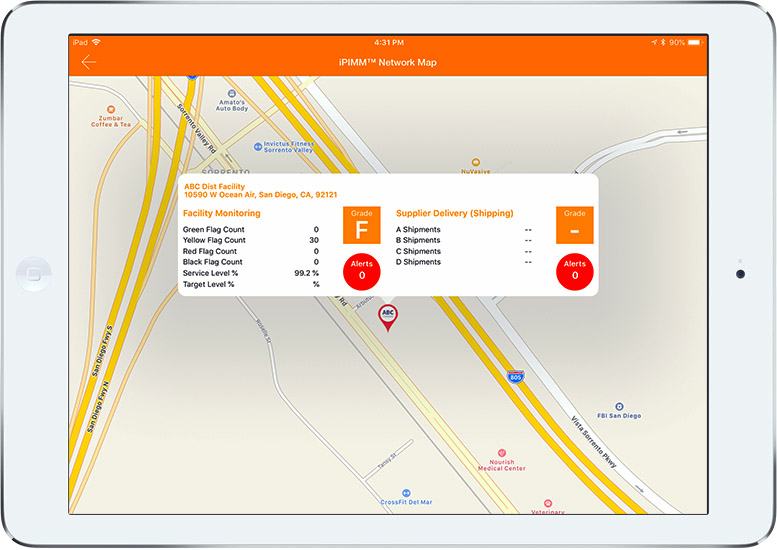
Task: Tap the A Shipments row
Action: coord(464,229)
